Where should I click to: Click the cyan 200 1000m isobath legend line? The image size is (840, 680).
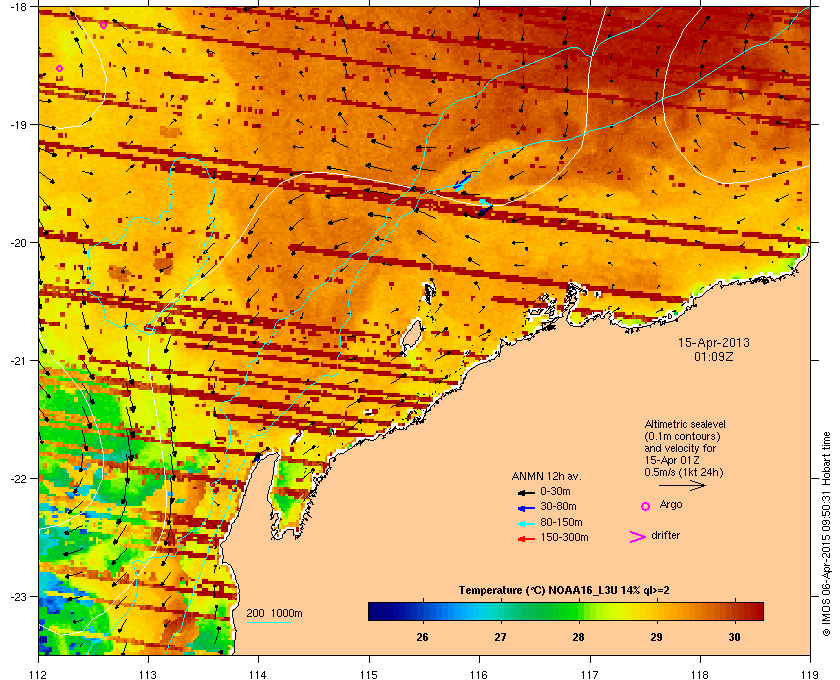click(268, 622)
